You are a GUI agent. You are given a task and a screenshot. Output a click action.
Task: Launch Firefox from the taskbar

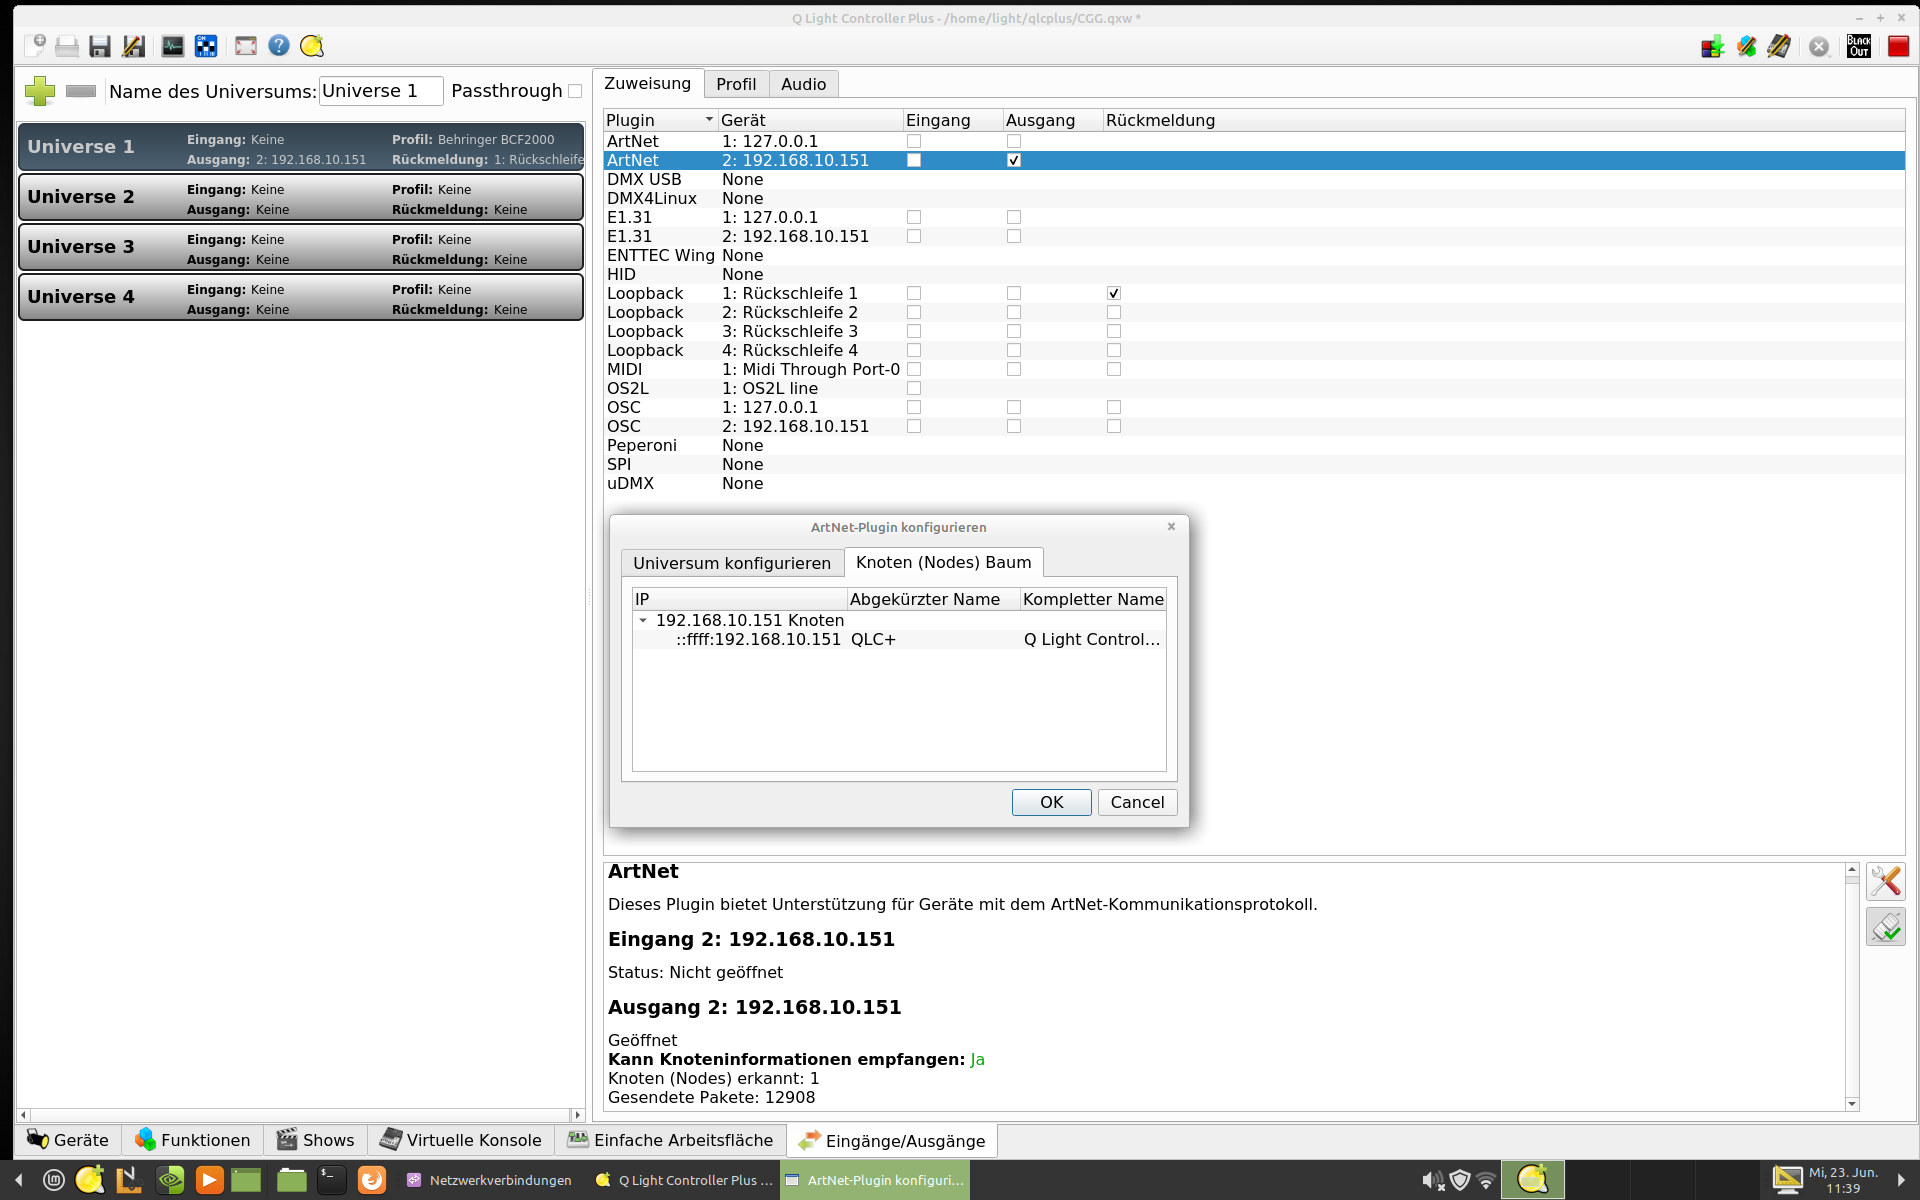pos(371,1180)
